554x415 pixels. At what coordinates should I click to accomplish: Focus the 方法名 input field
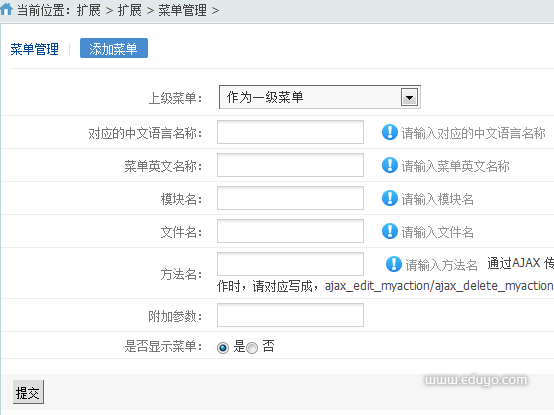[x=290, y=264]
